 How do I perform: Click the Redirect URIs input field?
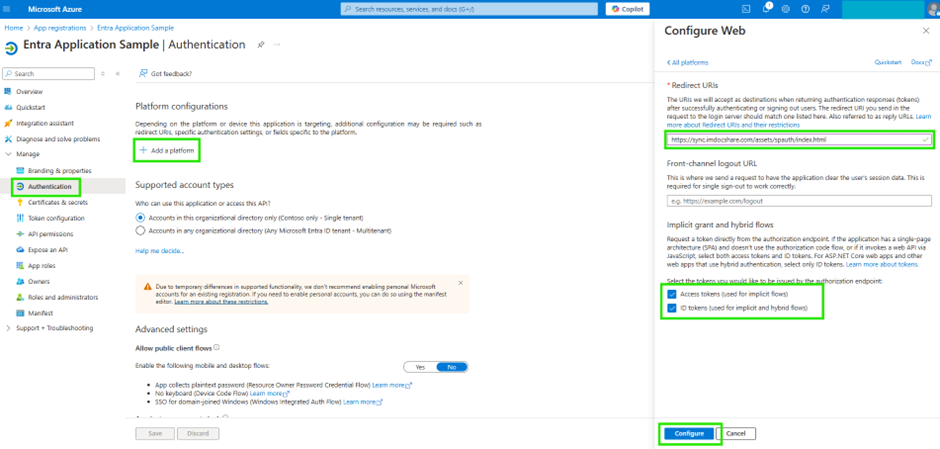(x=799, y=140)
